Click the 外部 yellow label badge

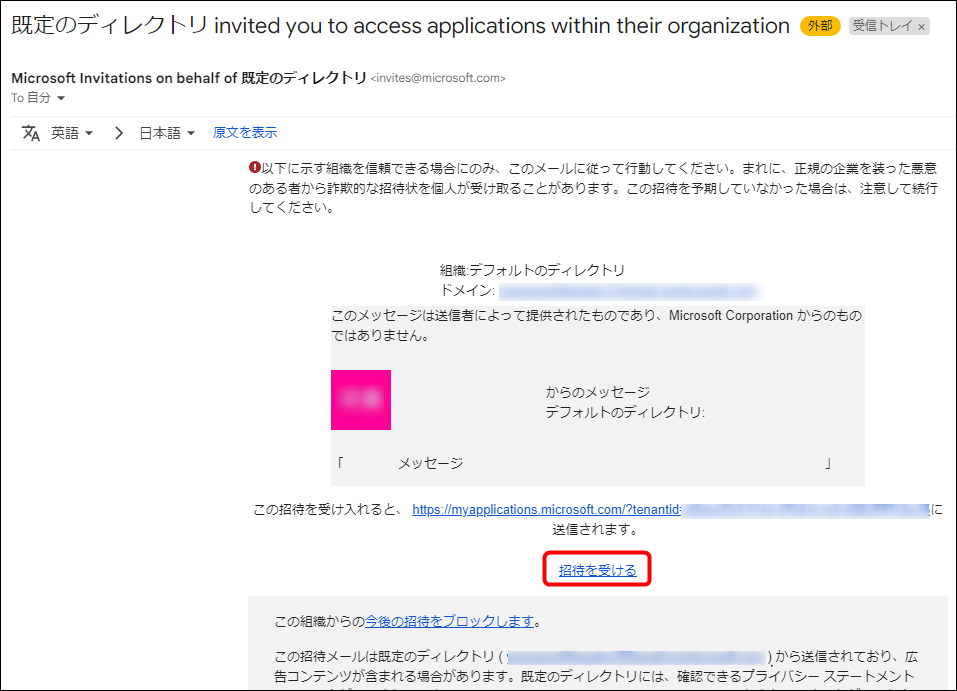pos(820,26)
